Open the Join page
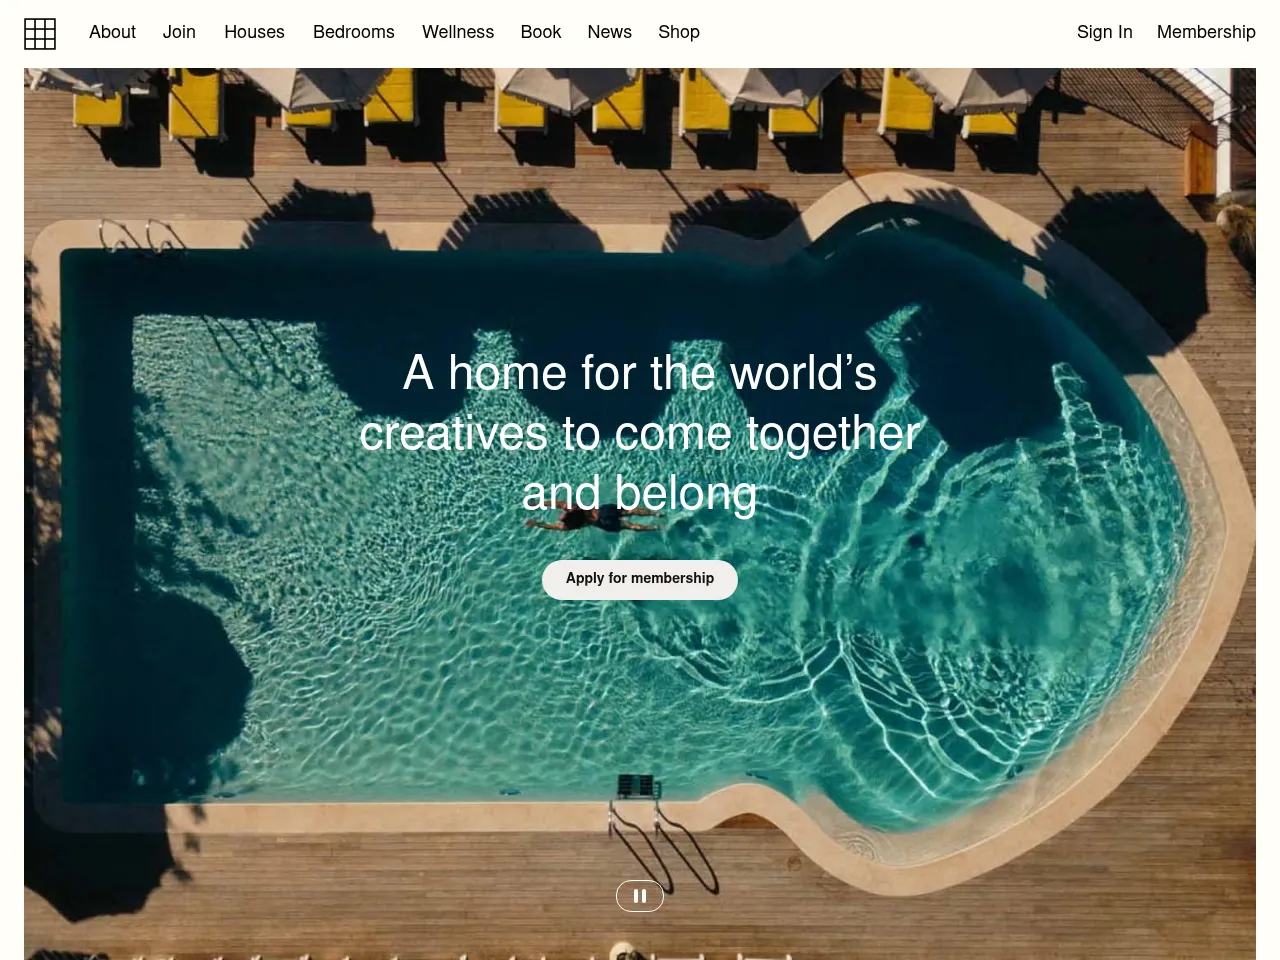The image size is (1280, 960). point(179,33)
